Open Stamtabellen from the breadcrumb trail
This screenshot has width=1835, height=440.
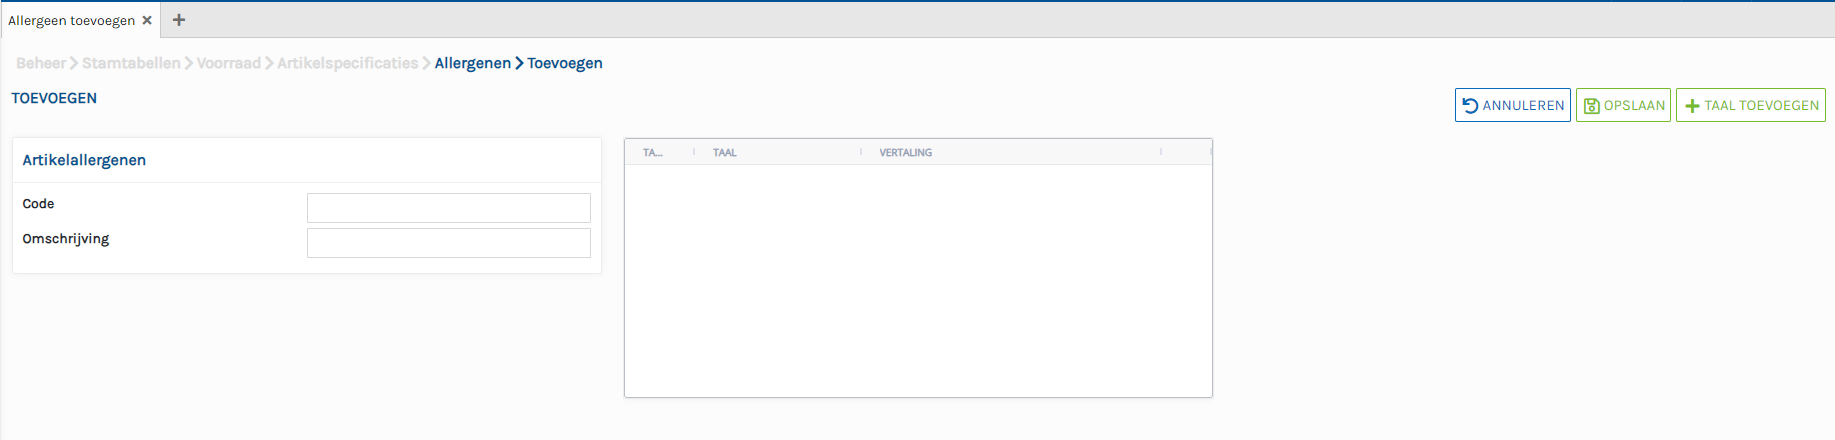tap(131, 63)
